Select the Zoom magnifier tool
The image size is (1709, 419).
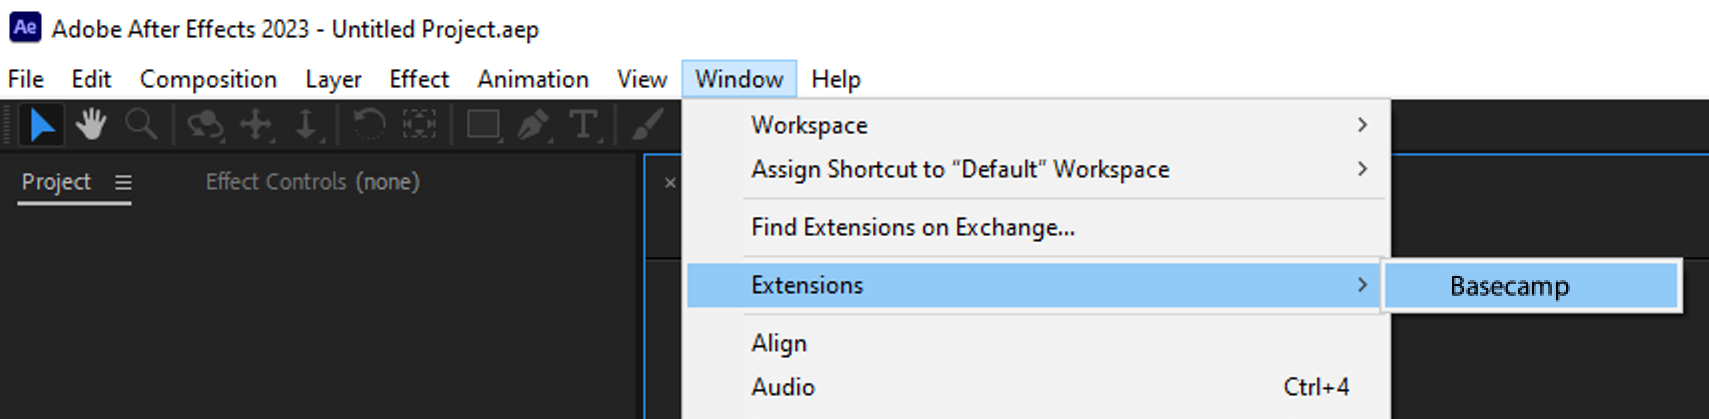point(140,125)
